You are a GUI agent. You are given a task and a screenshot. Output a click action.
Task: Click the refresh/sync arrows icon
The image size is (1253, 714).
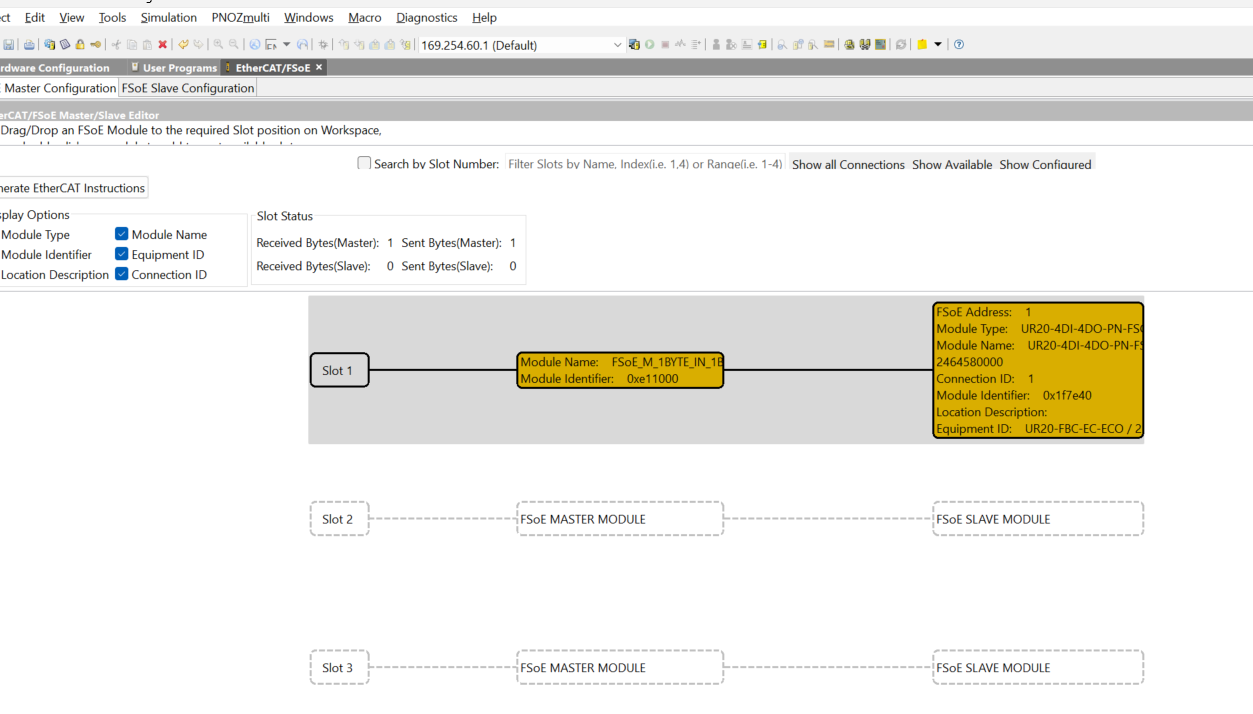point(901,44)
